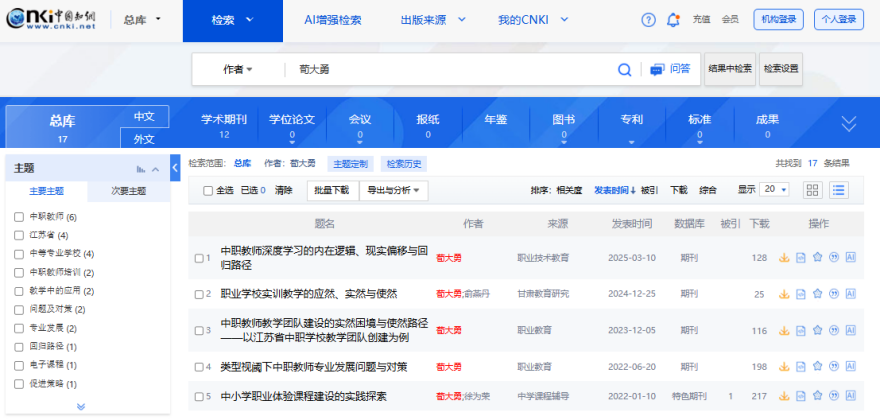Click the magnifier search icon in search bar
This screenshot has width=880, height=420.
pyautogui.click(x=624, y=69)
